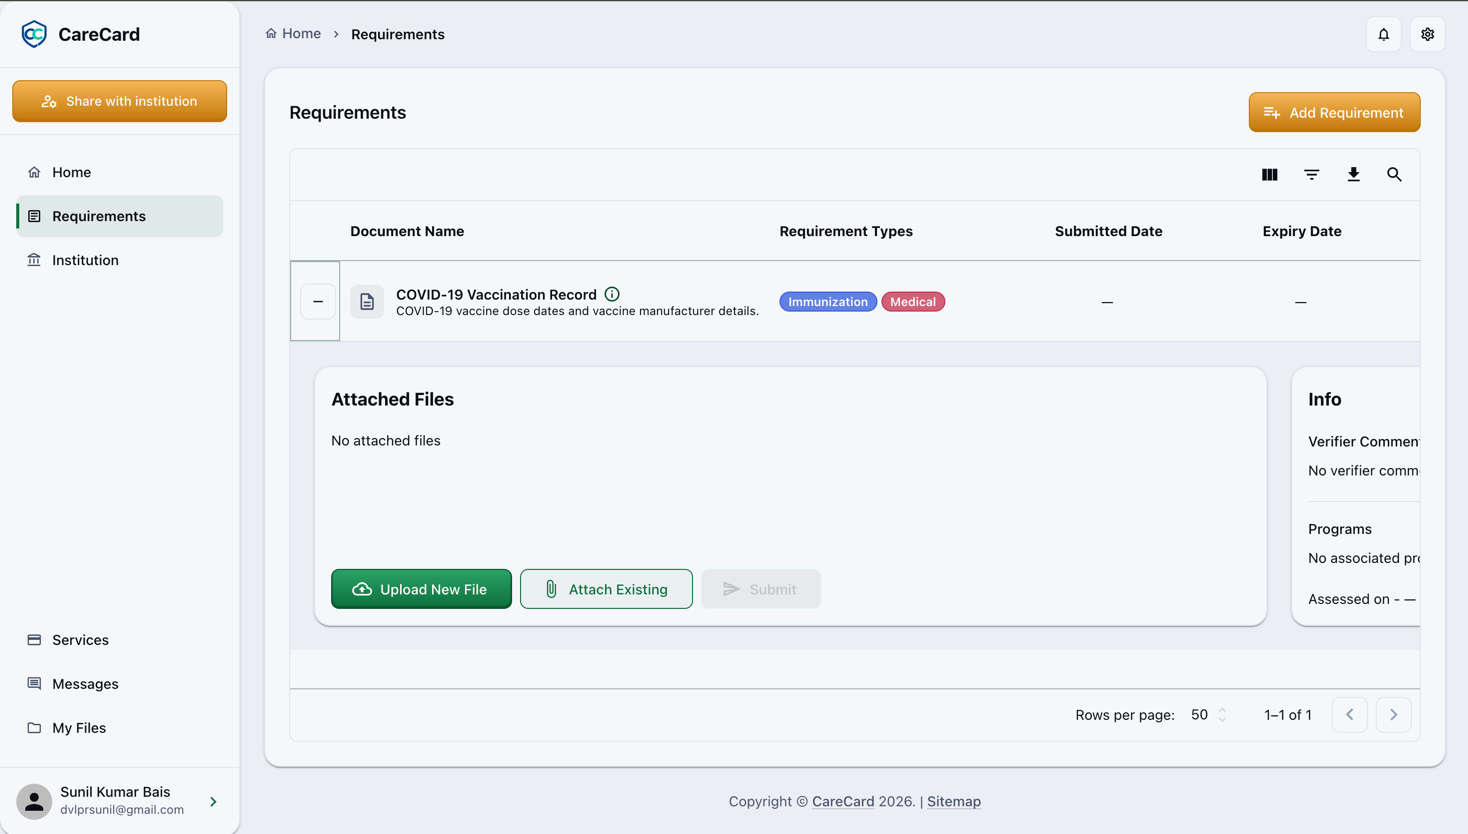Select Requirements in the sidebar
The width and height of the screenshot is (1468, 834).
click(x=120, y=216)
